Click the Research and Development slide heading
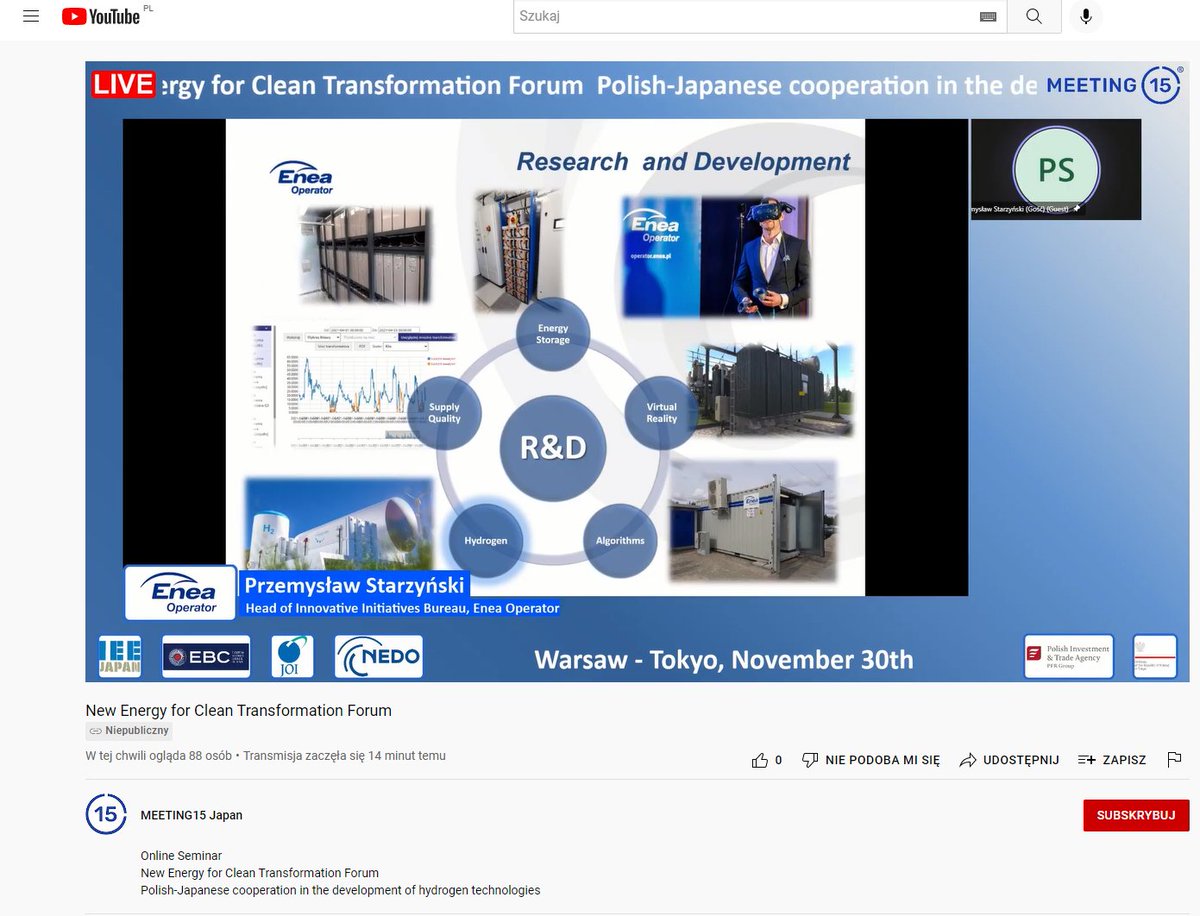The width and height of the screenshot is (1200, 916). coord(683,161)
